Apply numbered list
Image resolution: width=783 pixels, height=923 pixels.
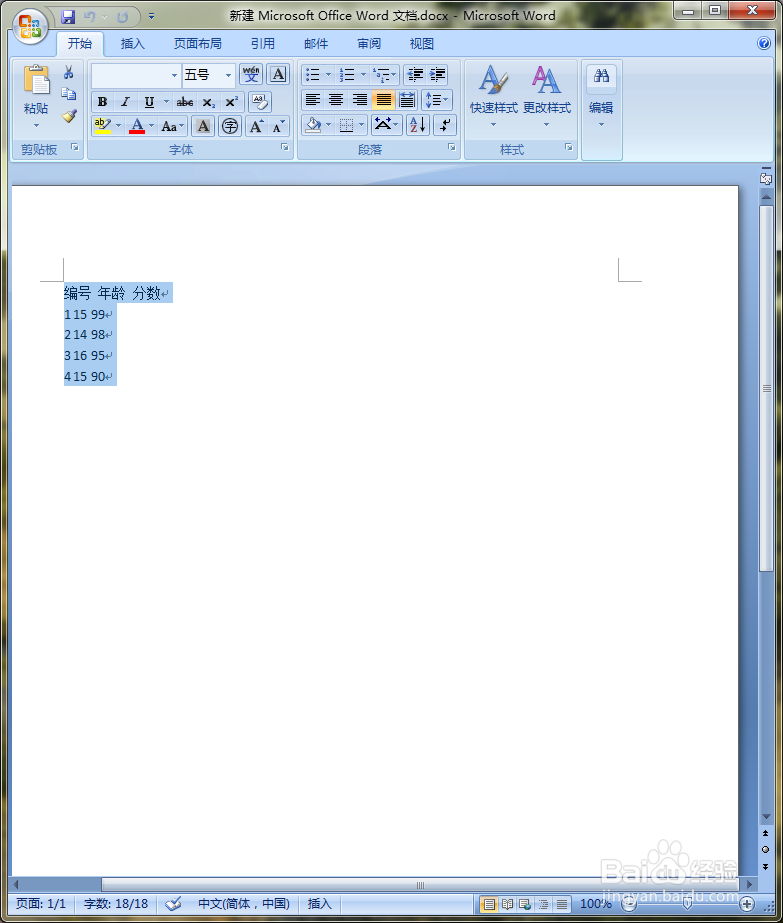[347, 75]
